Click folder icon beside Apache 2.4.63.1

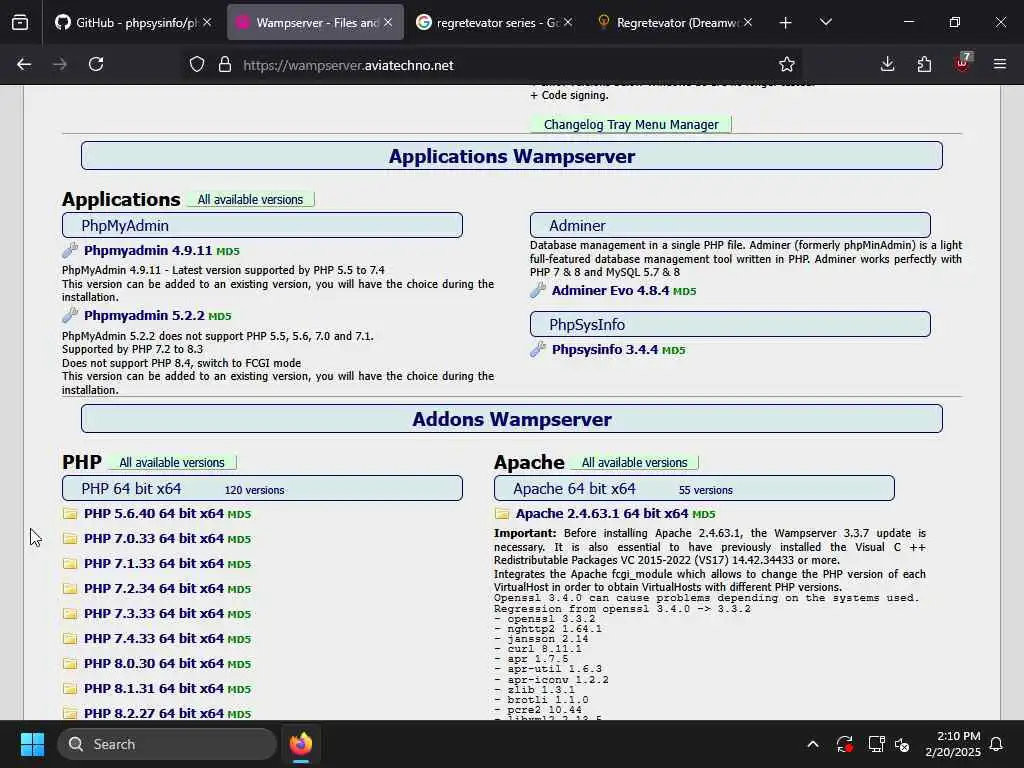click(x=502, y=514)
